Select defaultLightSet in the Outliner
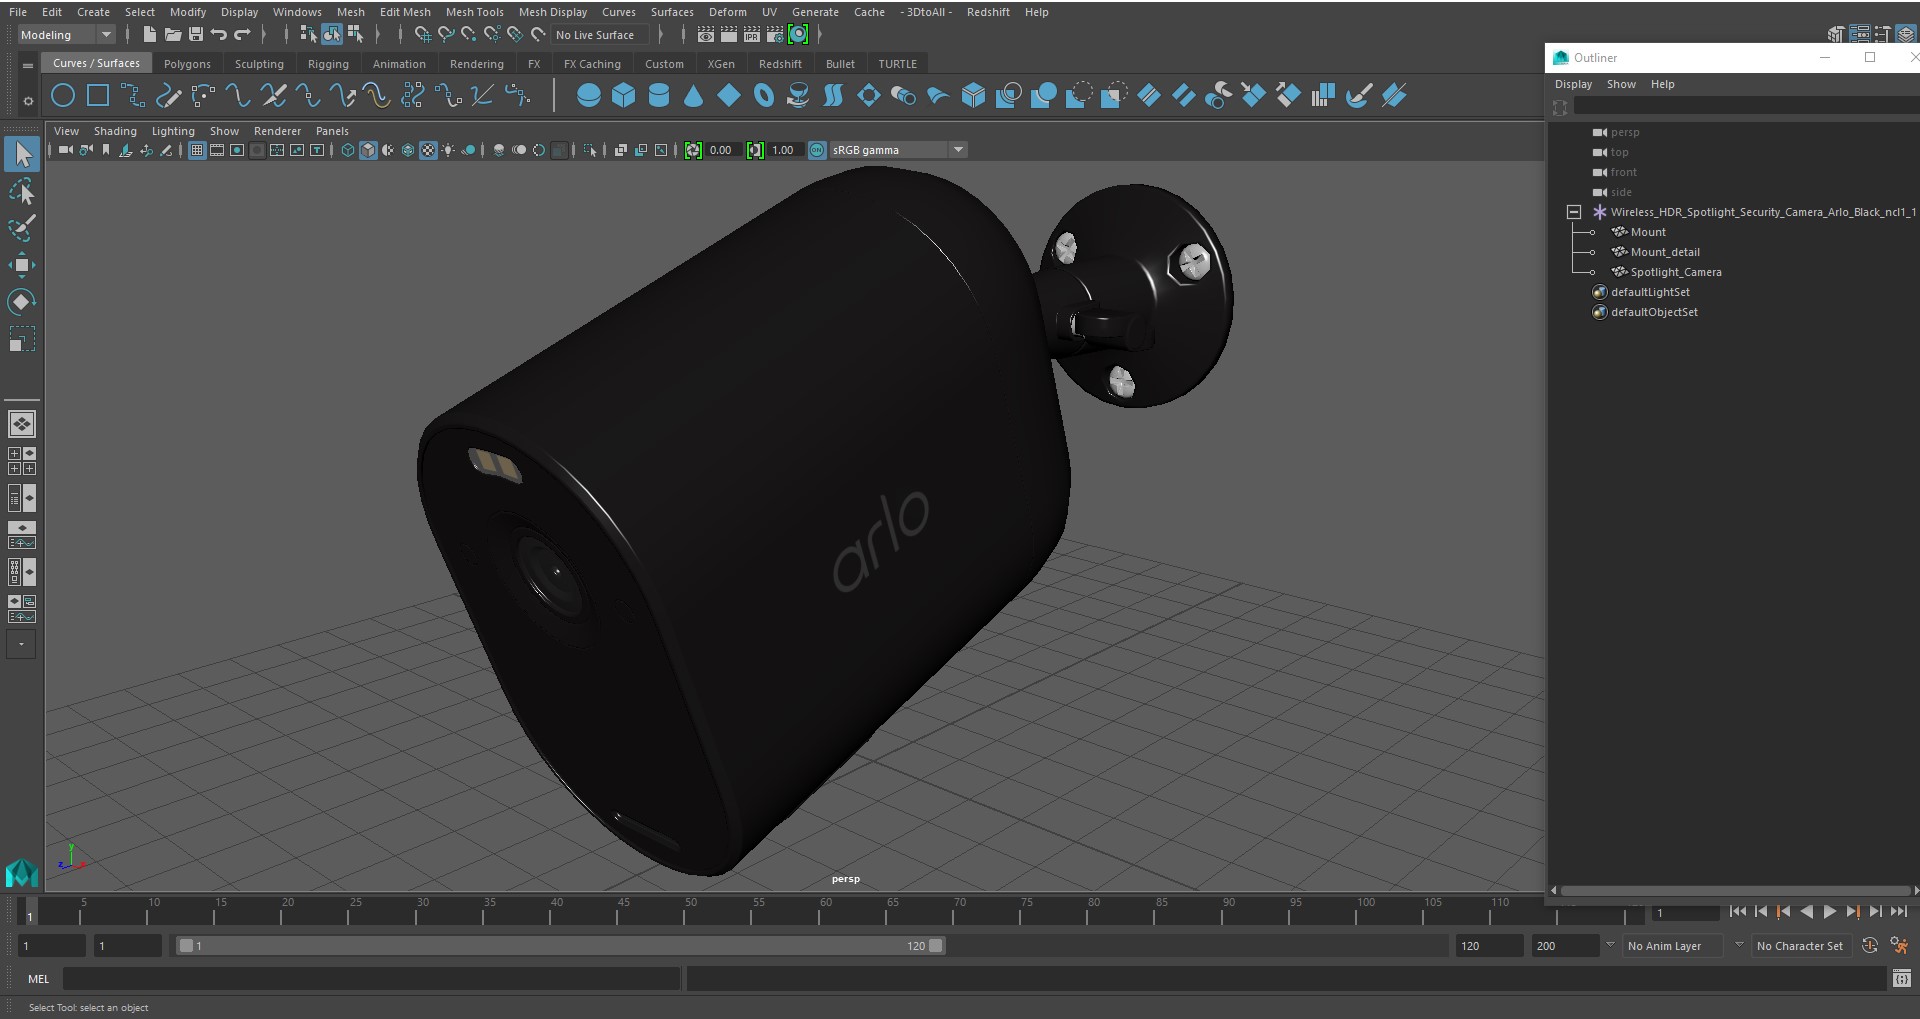 1649,292
